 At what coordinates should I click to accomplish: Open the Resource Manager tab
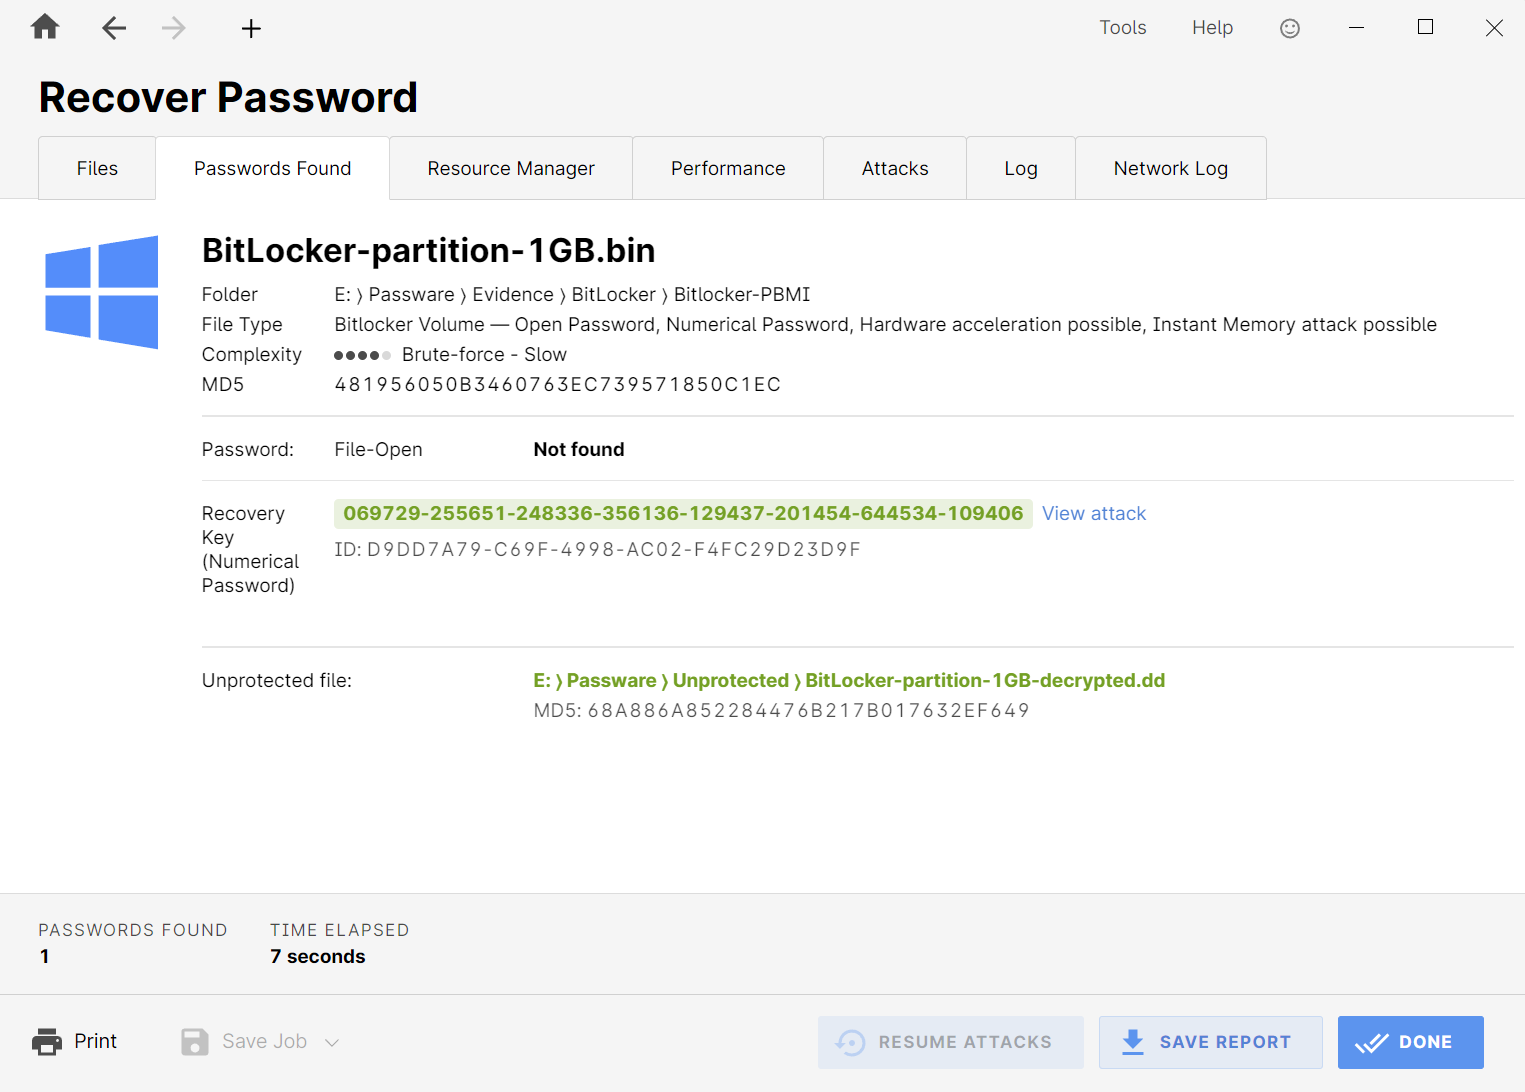pyautogui.click(x=511, y=168)
